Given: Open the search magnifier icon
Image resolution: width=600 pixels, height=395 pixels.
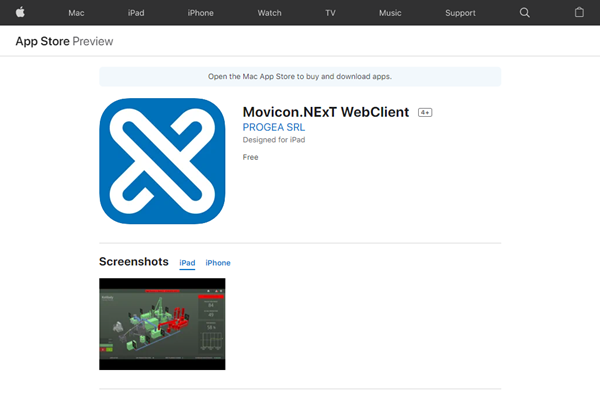Looking at the screenshot, I should click(x=525, y=13).
